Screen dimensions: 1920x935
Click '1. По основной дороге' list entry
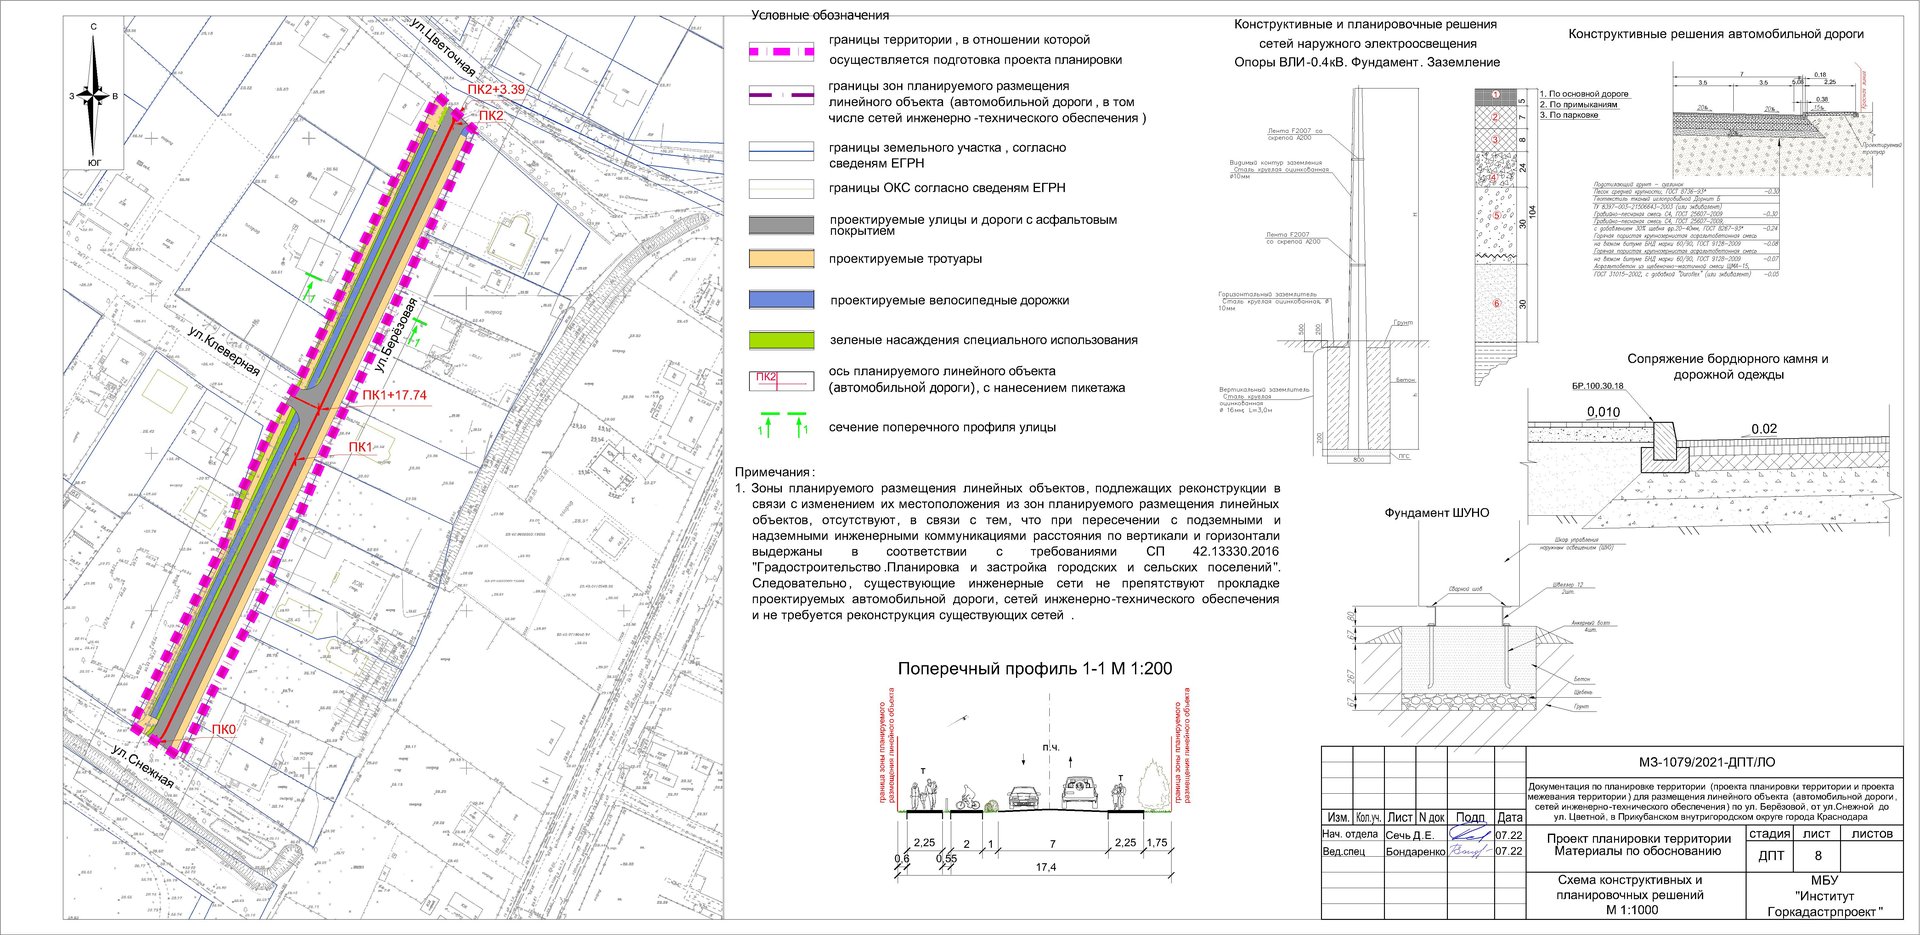click(1584, 94)
